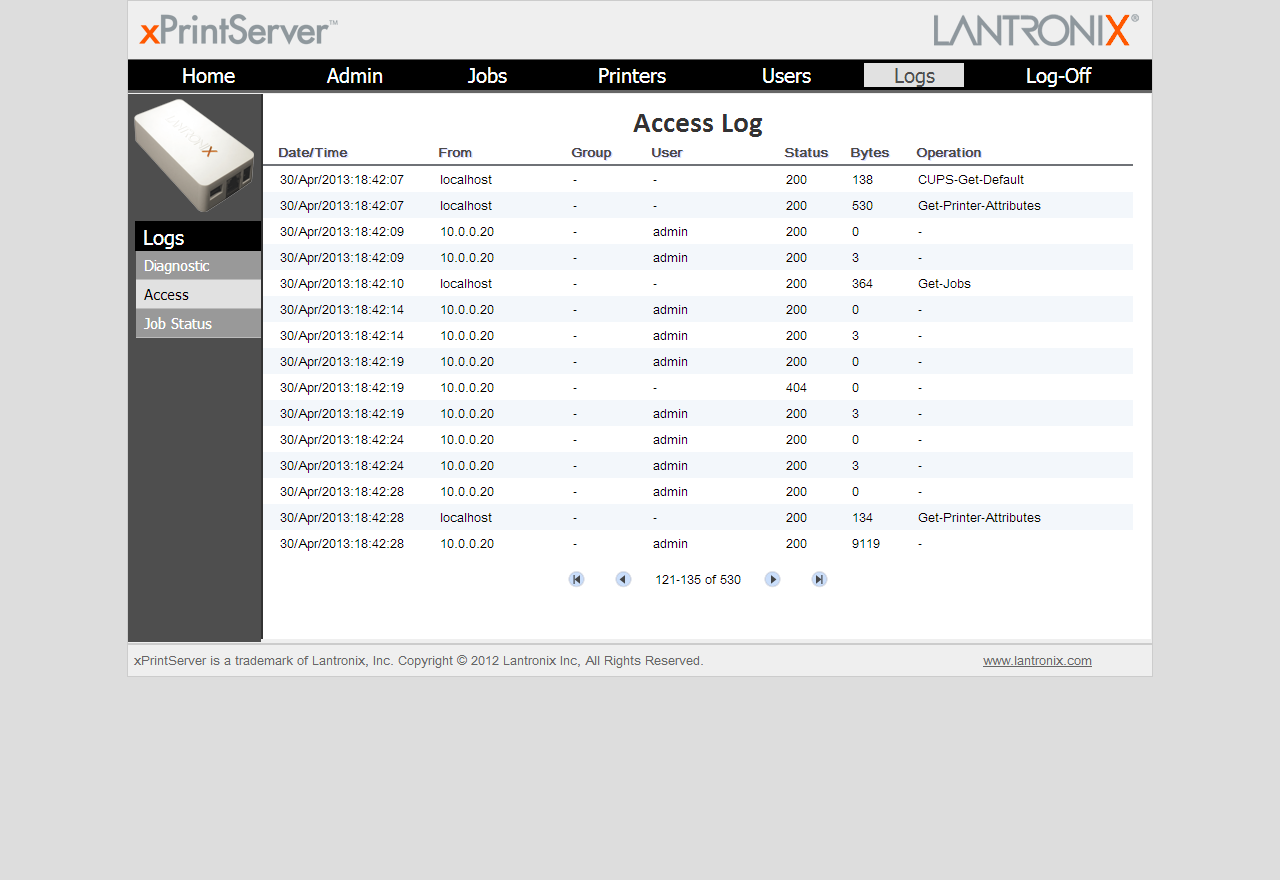Viewport: 1280px width, 880px height.
Task: Click the 530 bytes value
Action: [x=862, y=206]
